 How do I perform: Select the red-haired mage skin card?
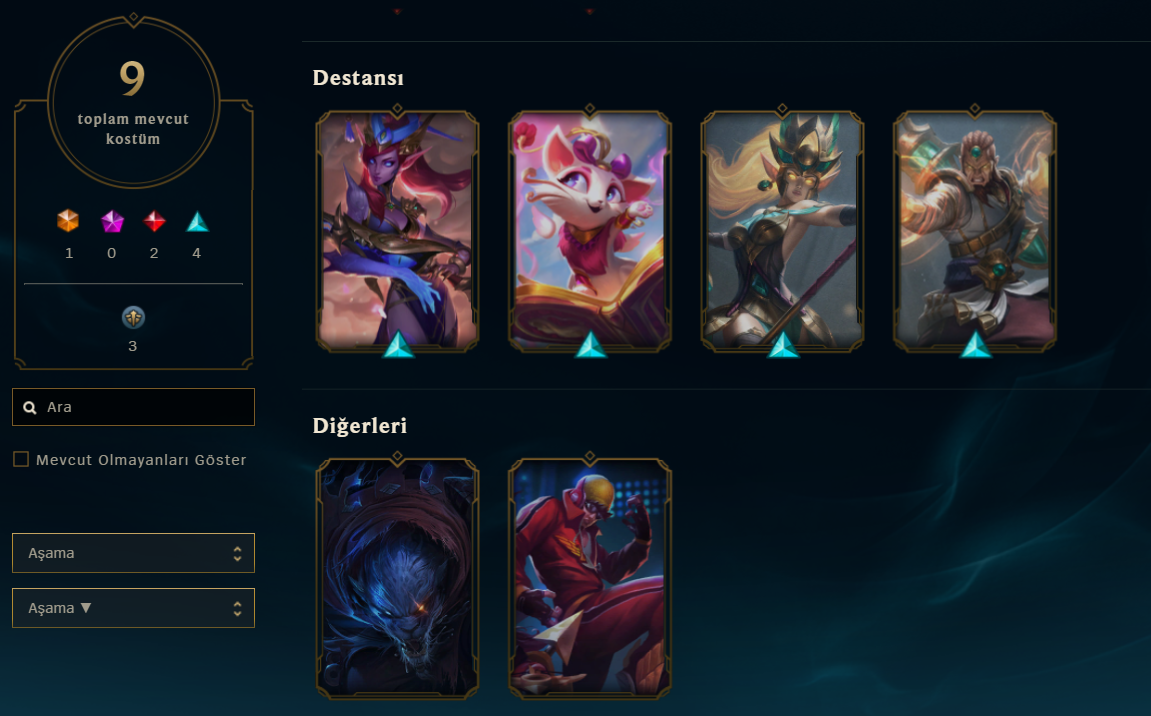click(397, 231)
